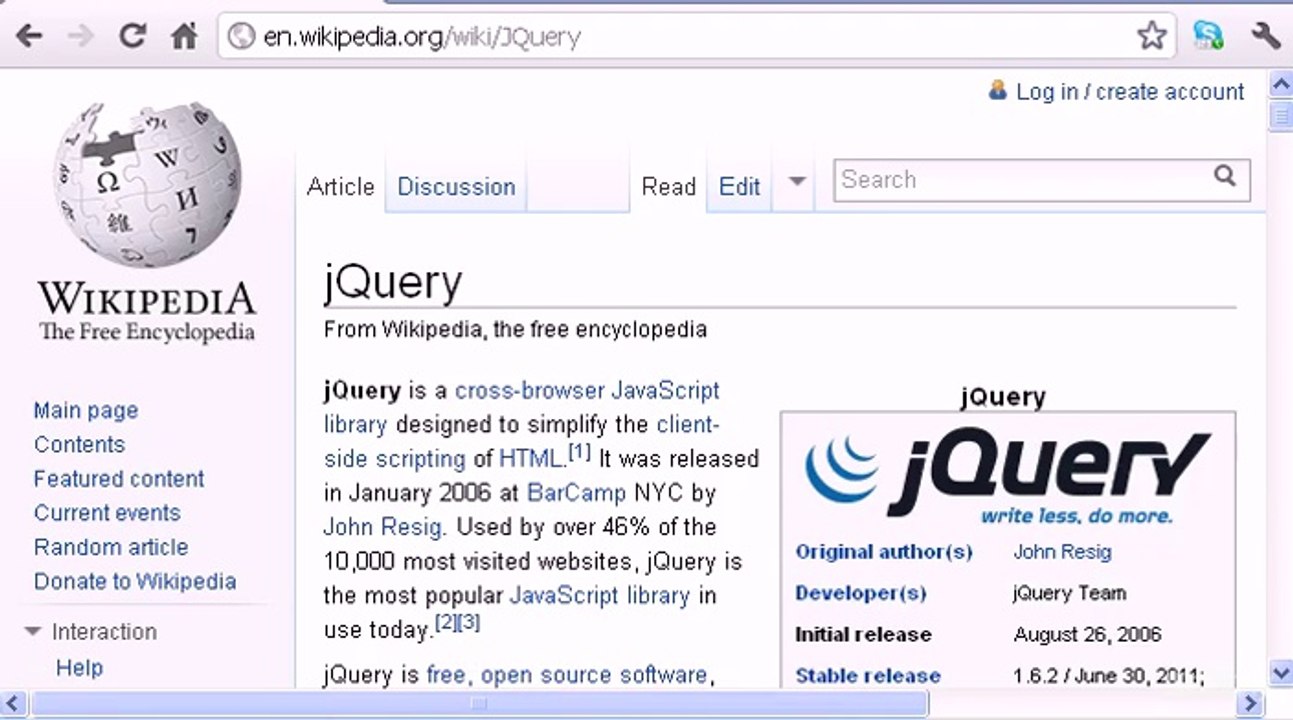Collapse the Interaction sidebar section
The height and width of the screenshot is (720, 1293).
(33, 632)
